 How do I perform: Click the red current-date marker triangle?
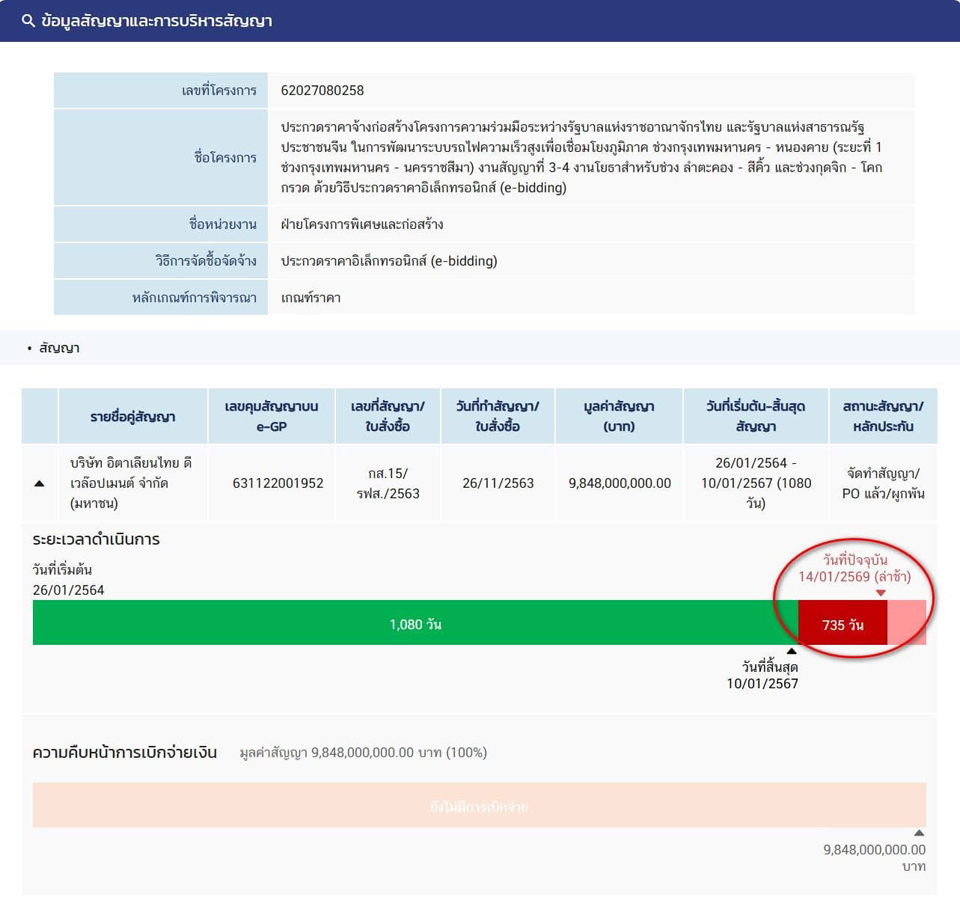point(880,594)
